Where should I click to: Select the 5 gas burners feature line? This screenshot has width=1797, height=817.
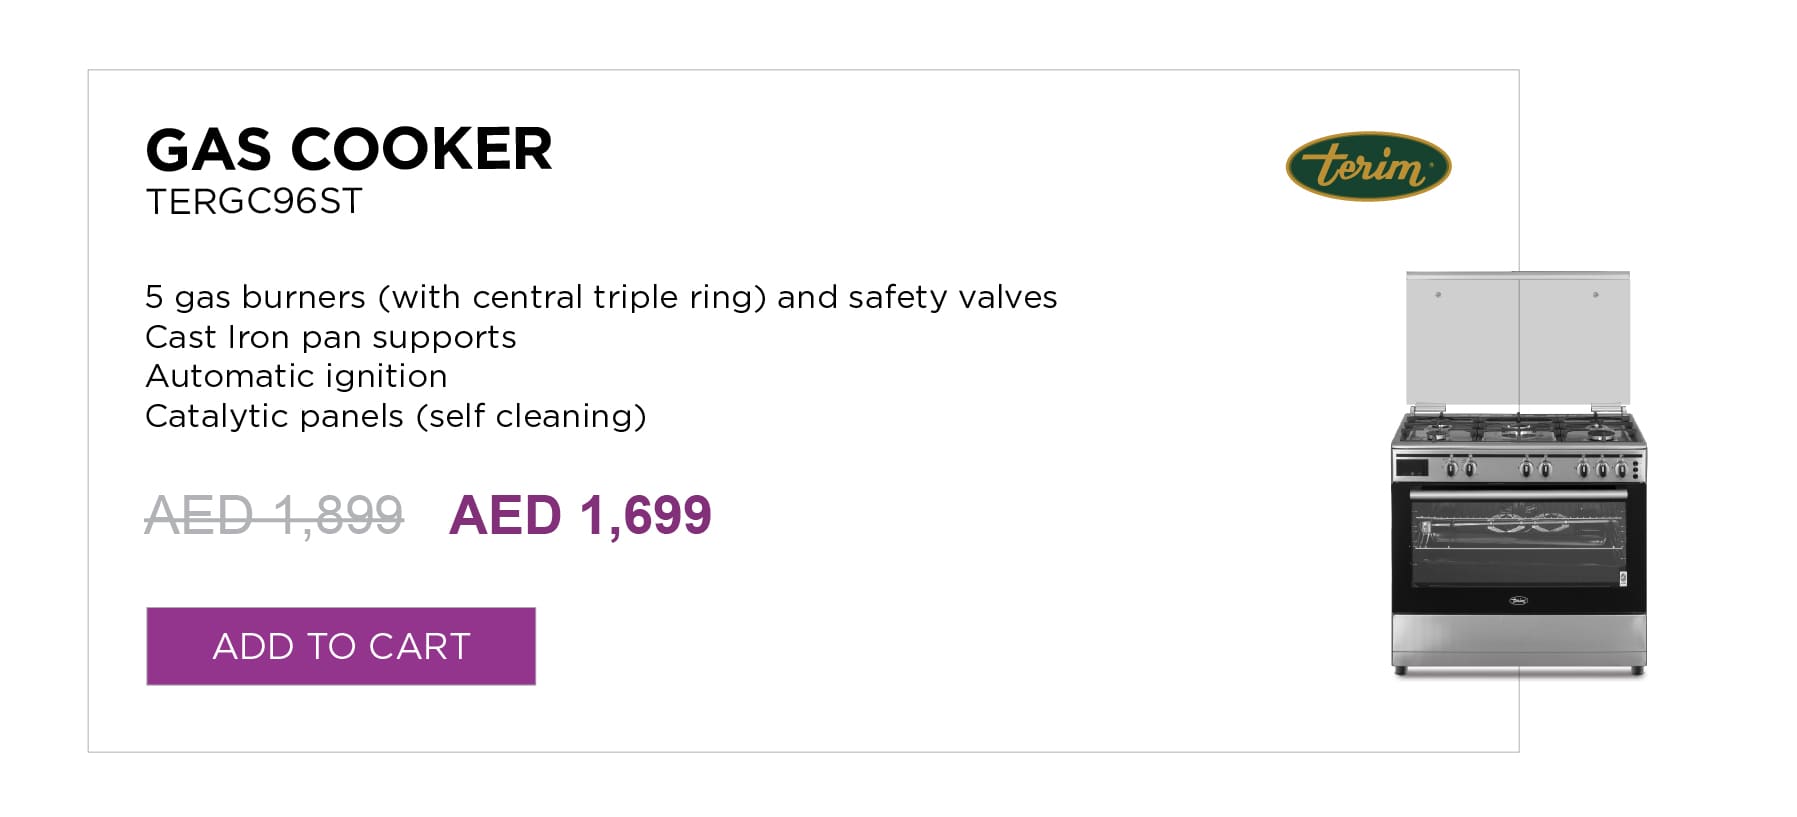601,297
